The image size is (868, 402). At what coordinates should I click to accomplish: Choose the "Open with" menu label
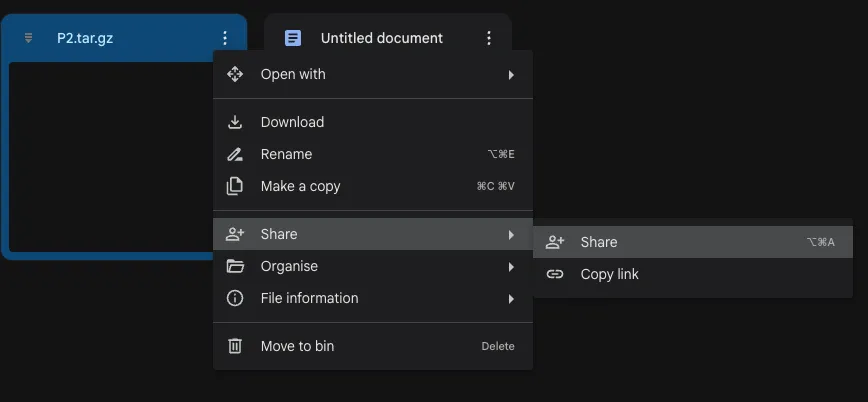coord(293,74)
